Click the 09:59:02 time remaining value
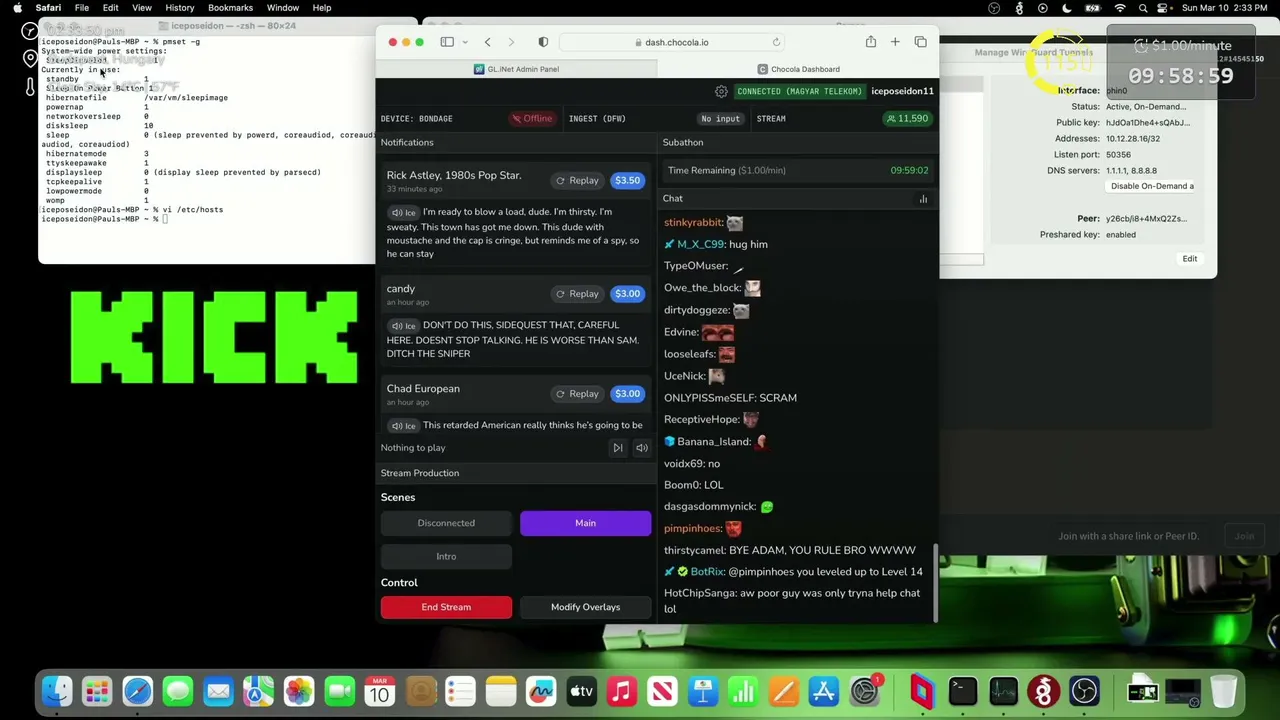This screenshot has height=720, width=1280. 909,171
